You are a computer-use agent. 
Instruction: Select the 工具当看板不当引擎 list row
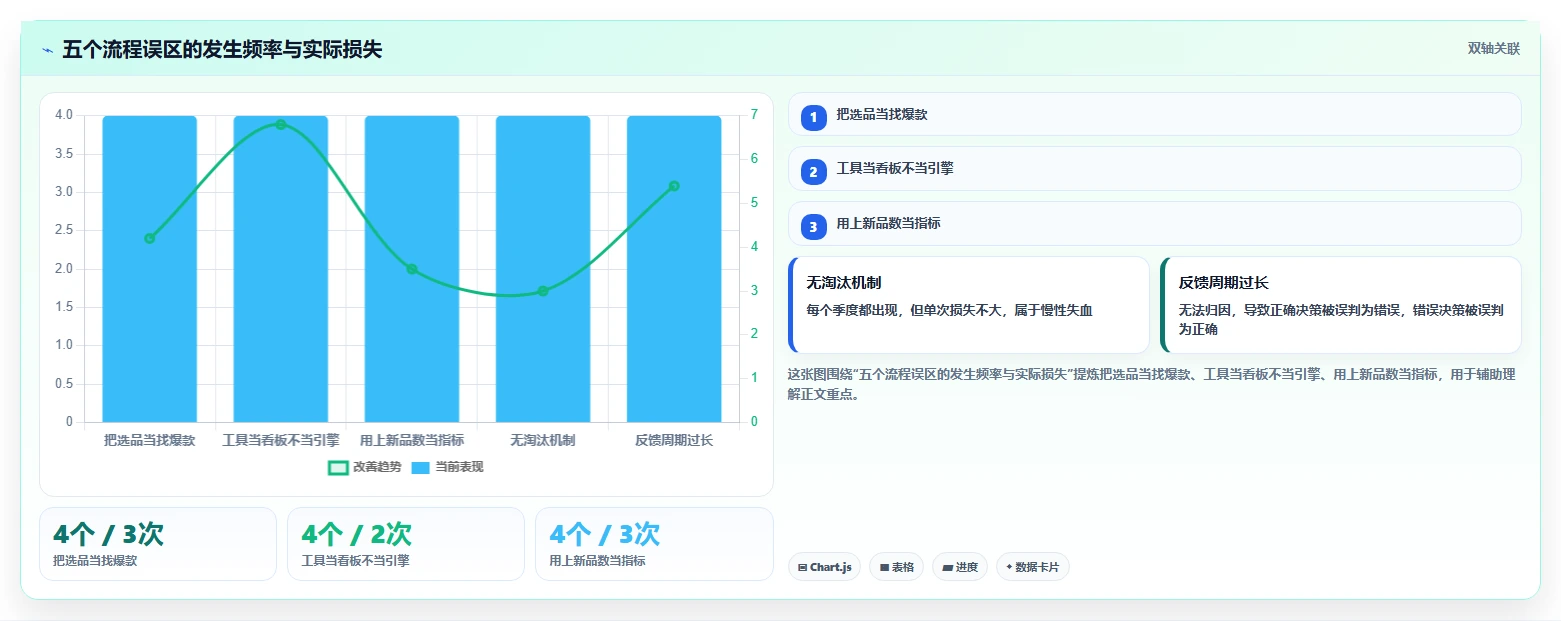pyautogui.click(x=1154, y=168)
